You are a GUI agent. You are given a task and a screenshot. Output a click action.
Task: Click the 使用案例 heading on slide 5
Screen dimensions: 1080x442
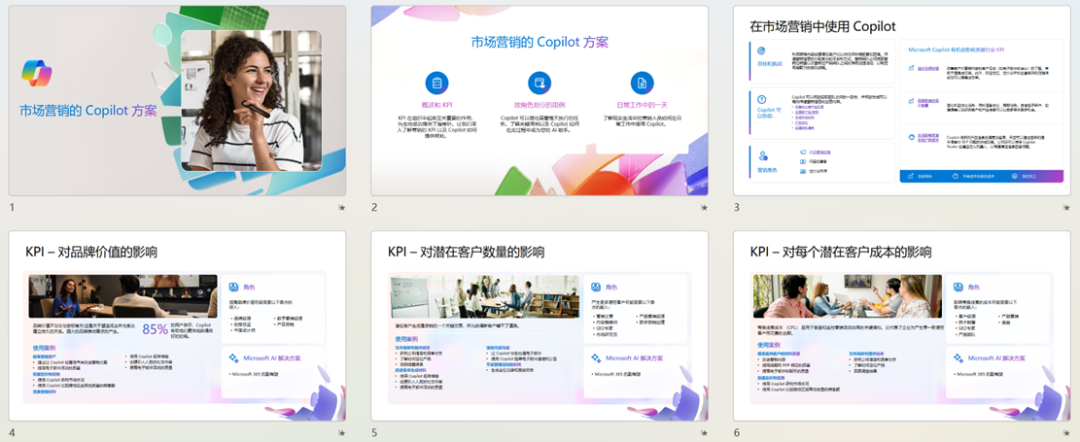[406, 339]
